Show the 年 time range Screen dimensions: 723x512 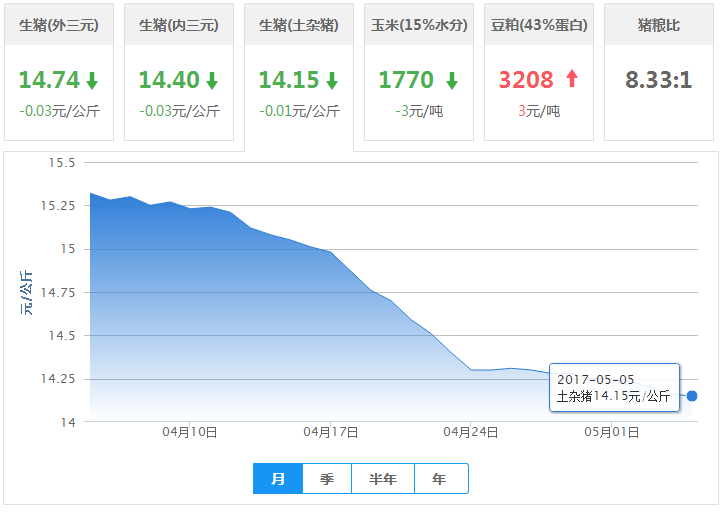440,479
